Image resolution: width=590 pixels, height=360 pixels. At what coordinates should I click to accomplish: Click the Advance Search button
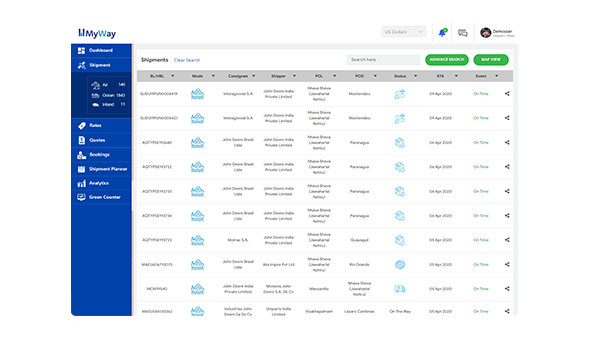click(447, 59)
